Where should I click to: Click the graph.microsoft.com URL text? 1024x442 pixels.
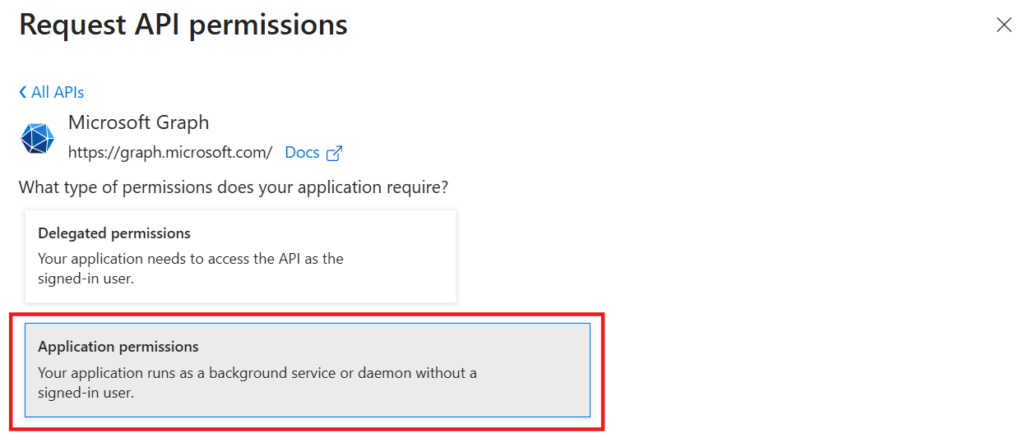170,153
